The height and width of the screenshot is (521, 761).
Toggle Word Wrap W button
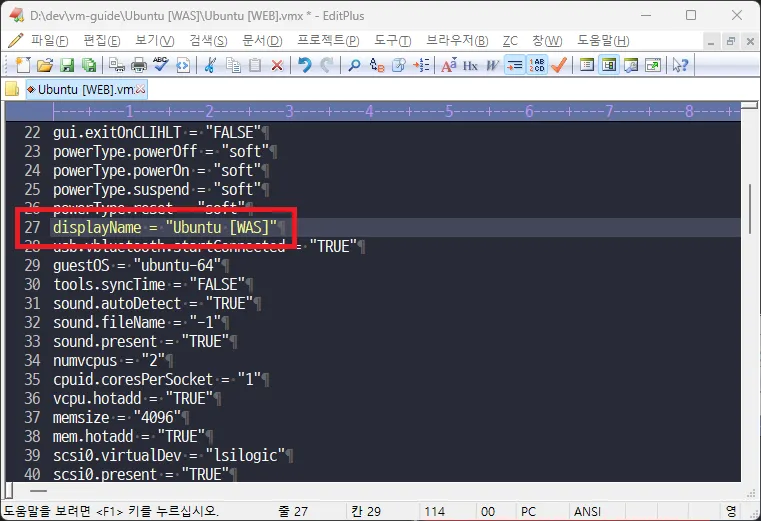pyautogui.click(x=492, y=65)
